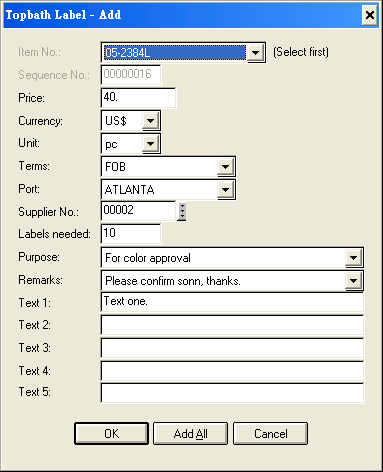The image size is (383, 472).
Task: Open the Port ATLANTA dropdown
Action: 225,189
